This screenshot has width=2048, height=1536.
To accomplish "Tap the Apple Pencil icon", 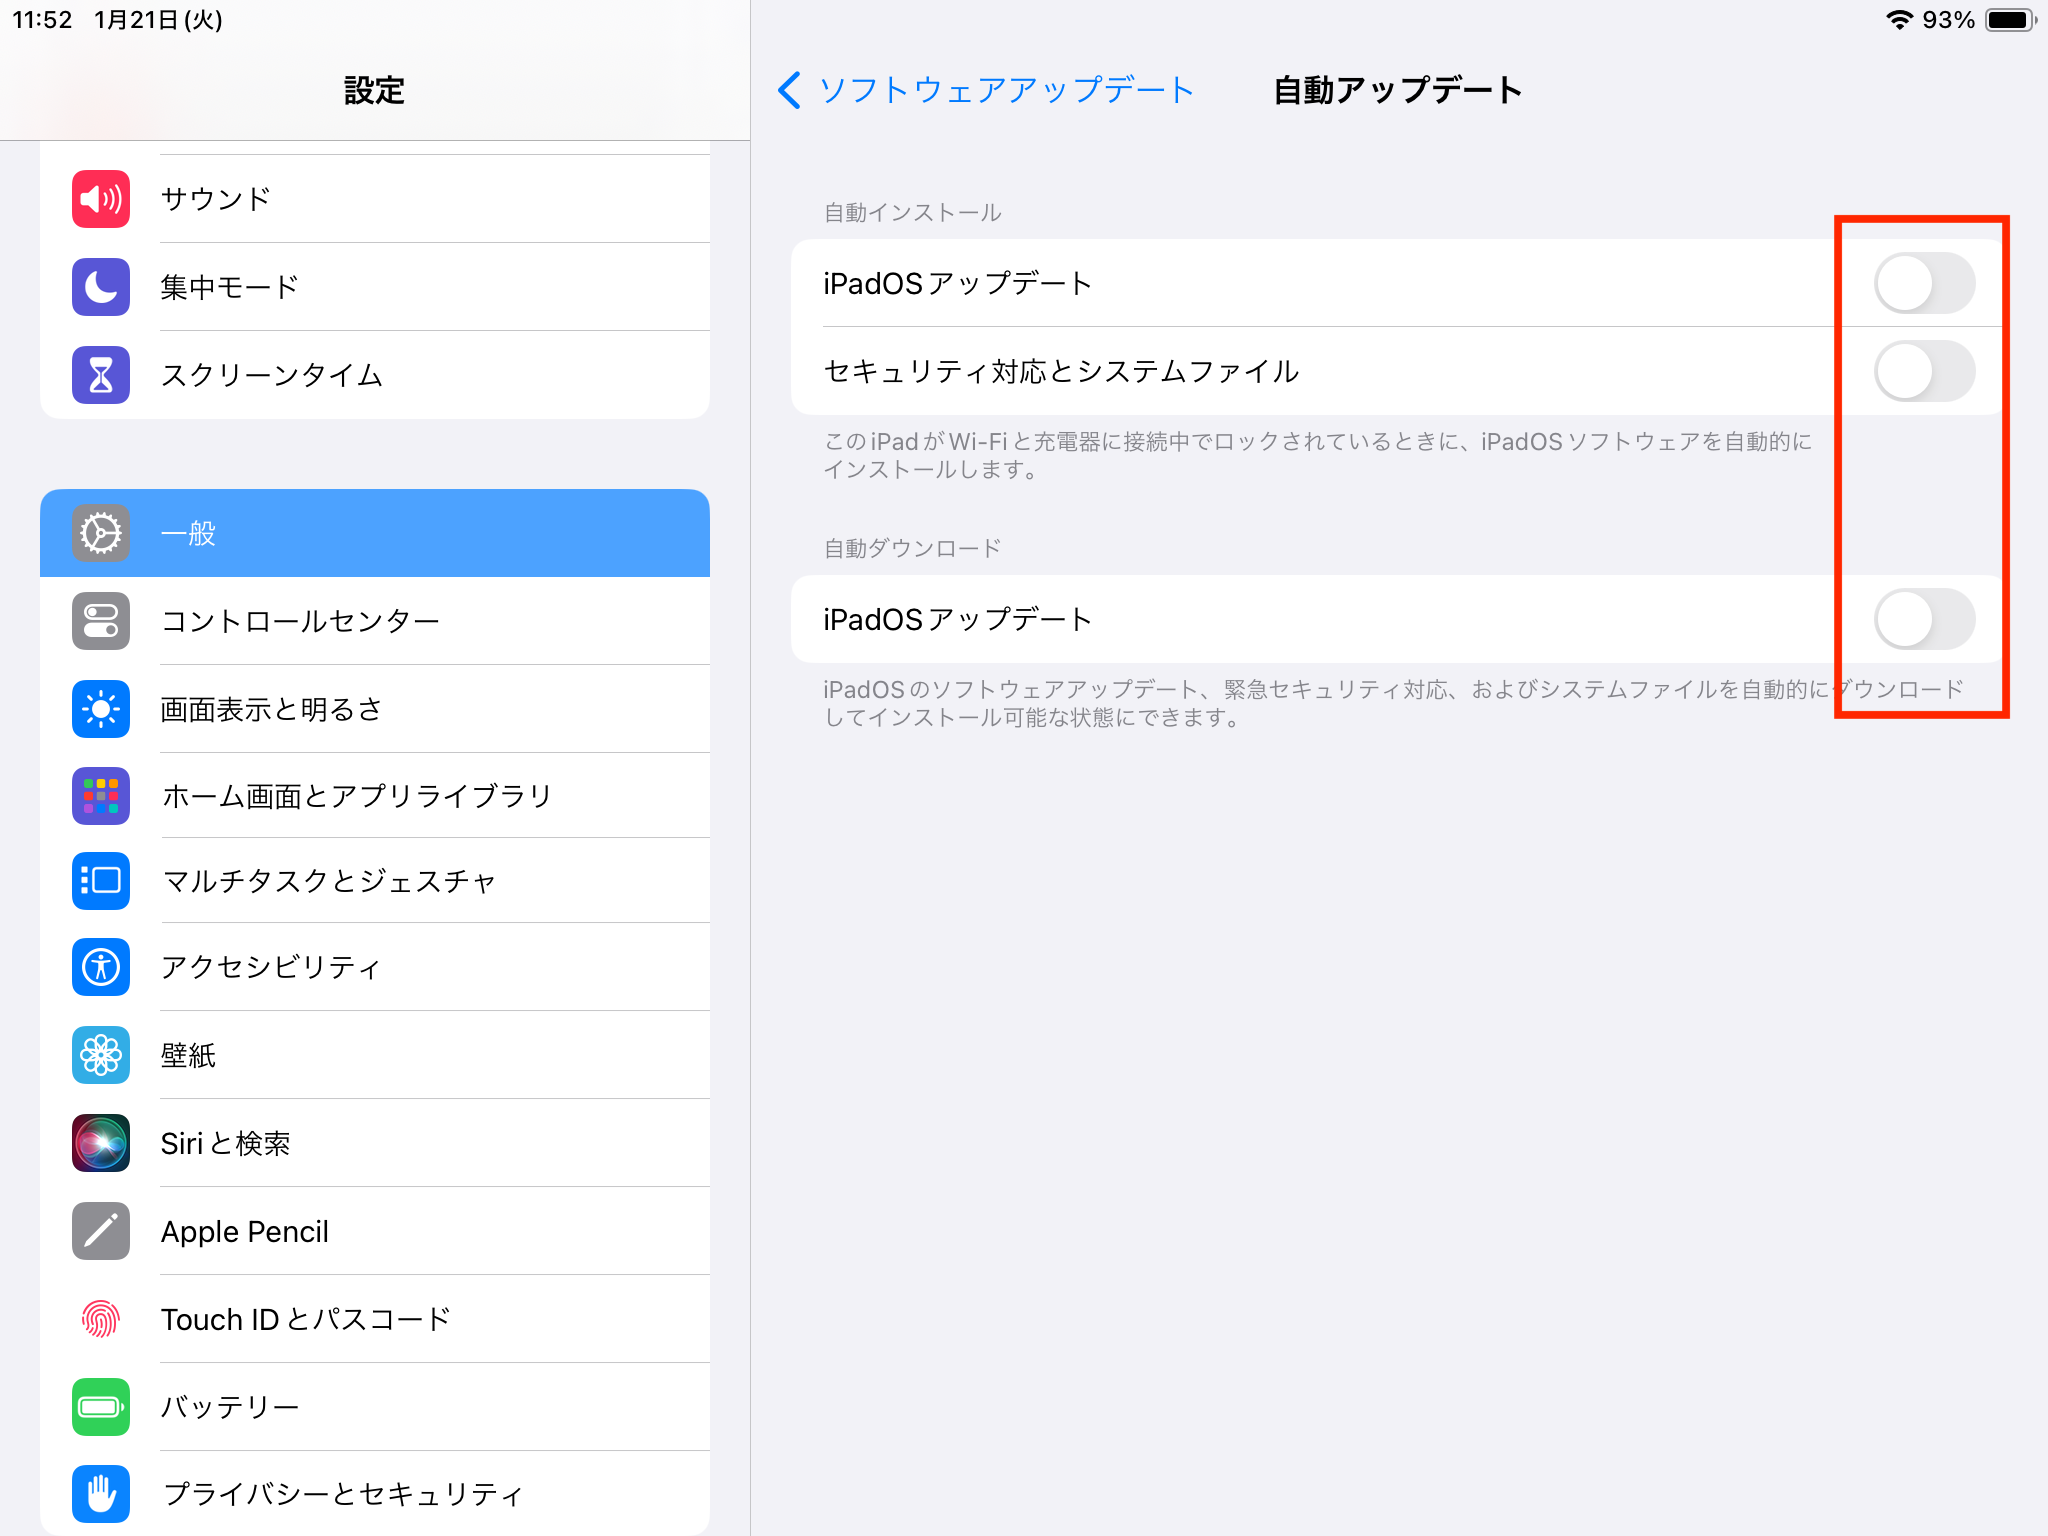I will coord(101,1231).
